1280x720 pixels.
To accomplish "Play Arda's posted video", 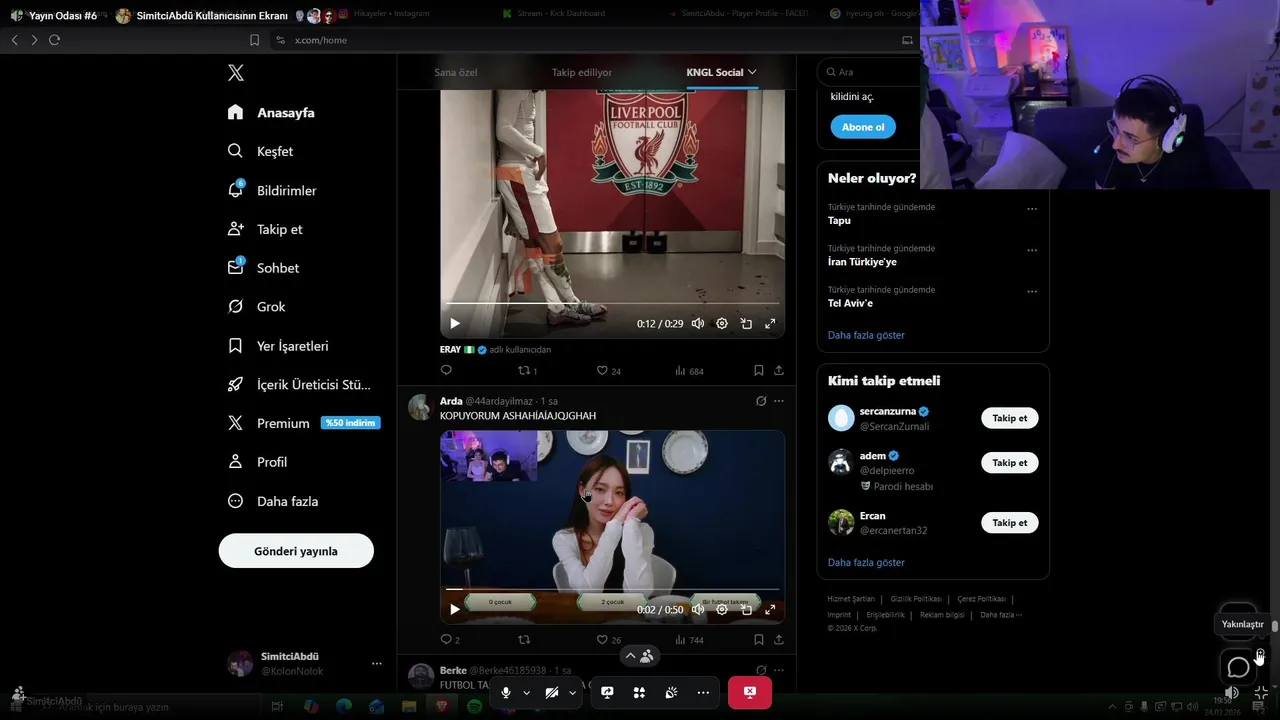I will pyautogui.click(x=455, y=609).
